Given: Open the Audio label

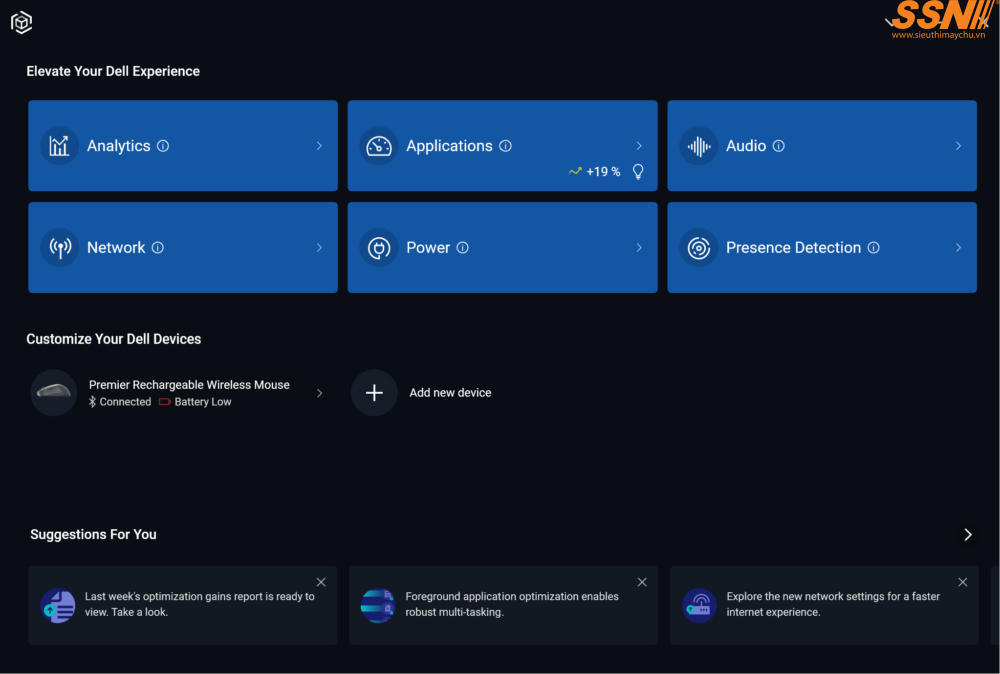Looking at the screenshot, I should (746, 146).
